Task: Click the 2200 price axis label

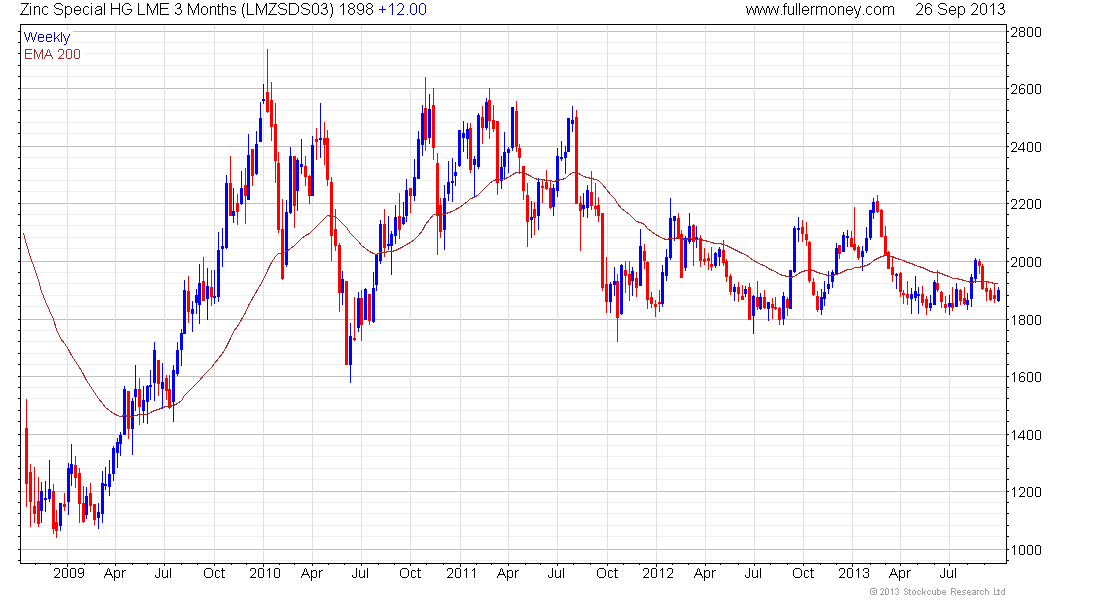Action: 1026,204
